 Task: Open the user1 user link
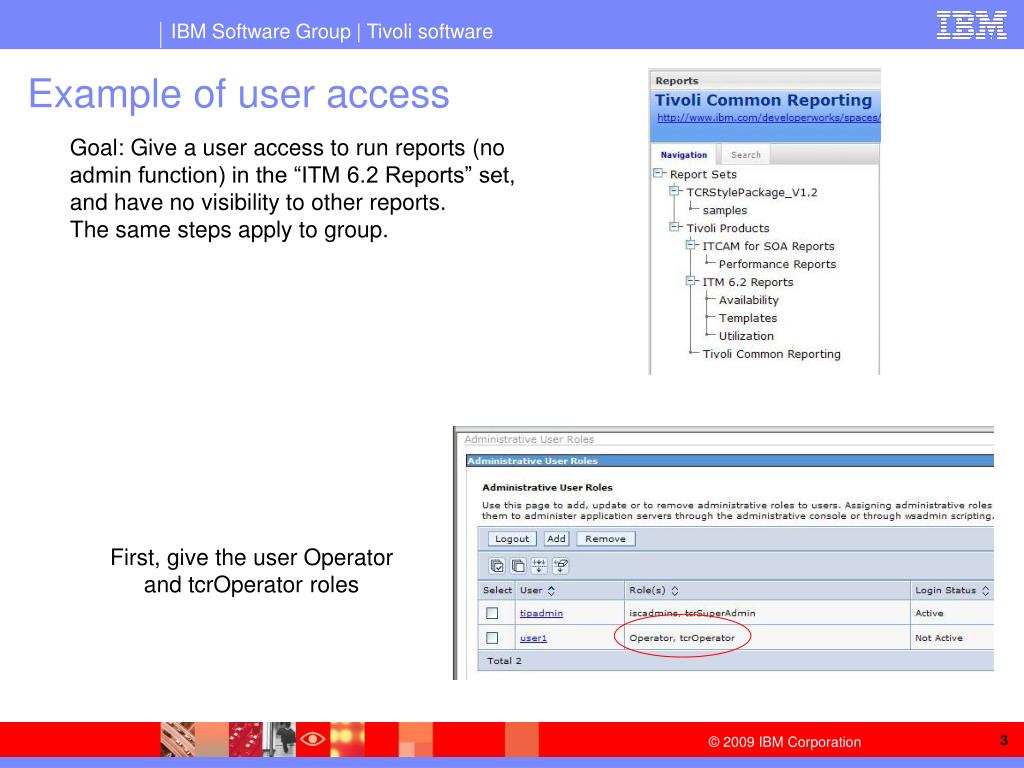coord(534,638)
